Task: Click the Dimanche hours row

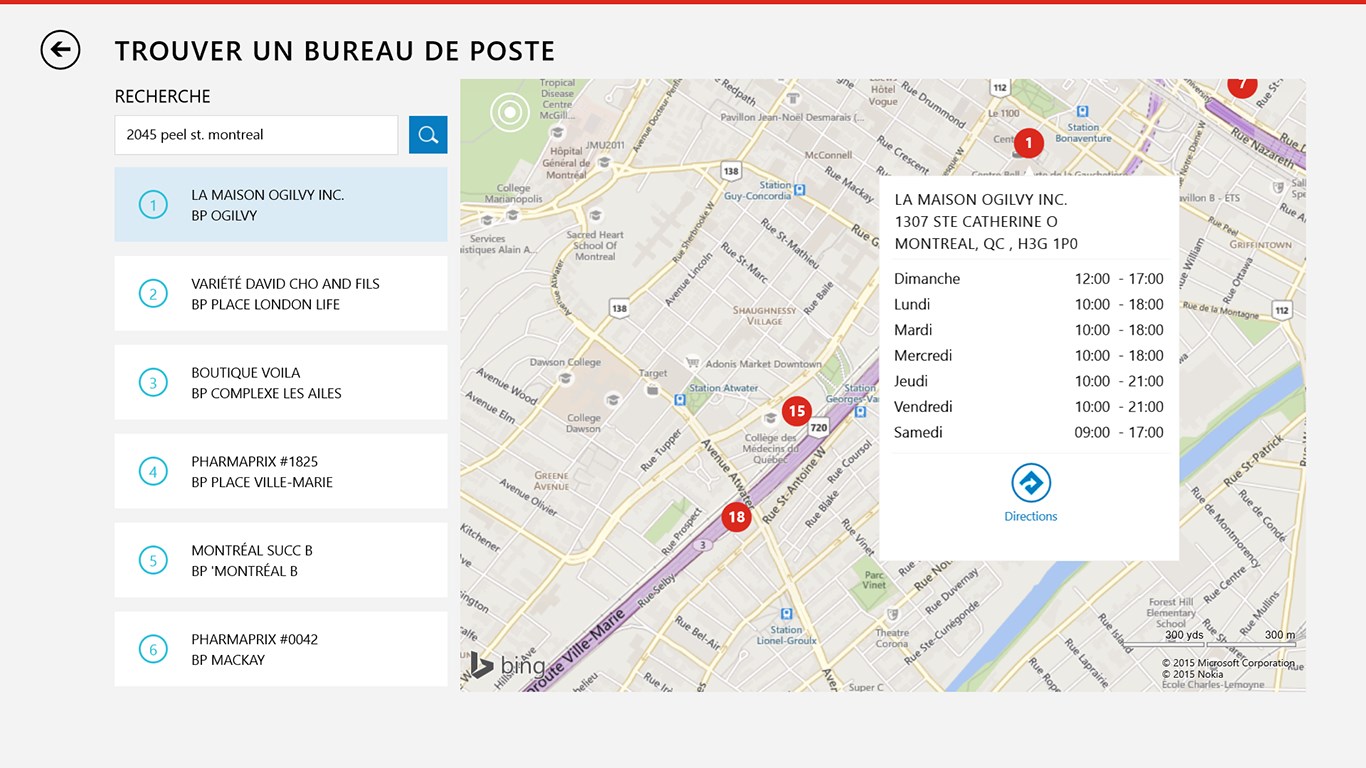Action: click(x=1029, y=279)
